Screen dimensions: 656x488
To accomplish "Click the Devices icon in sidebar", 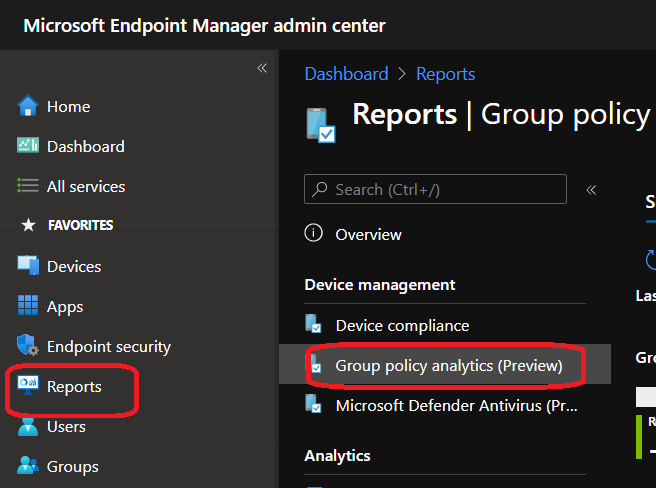I will 27,267.
